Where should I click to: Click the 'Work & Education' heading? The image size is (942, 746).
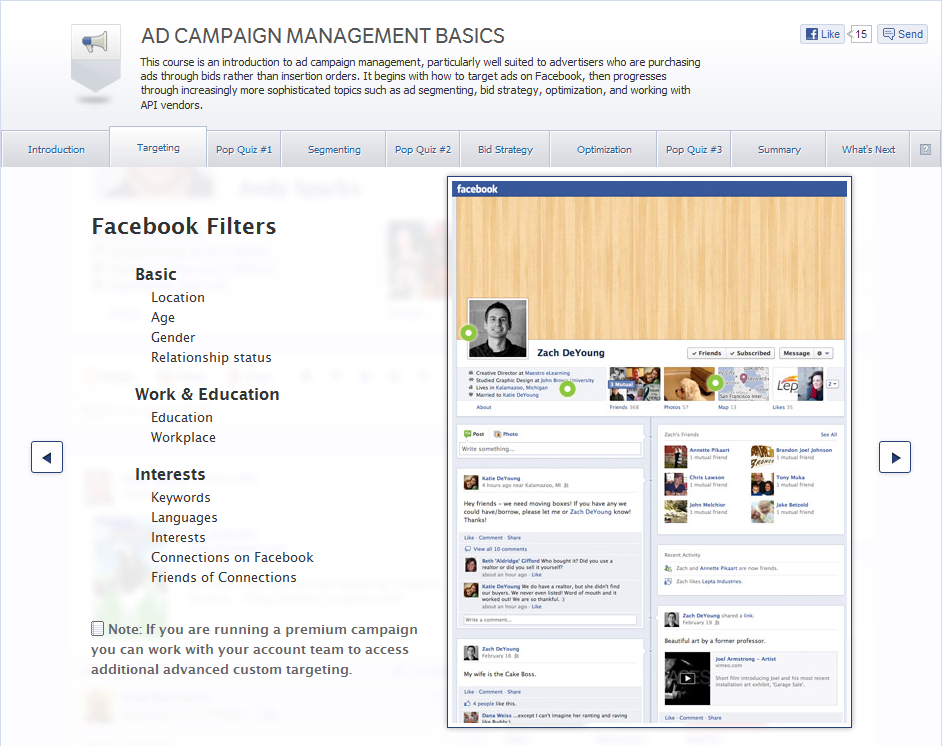[x=207, y=394]
